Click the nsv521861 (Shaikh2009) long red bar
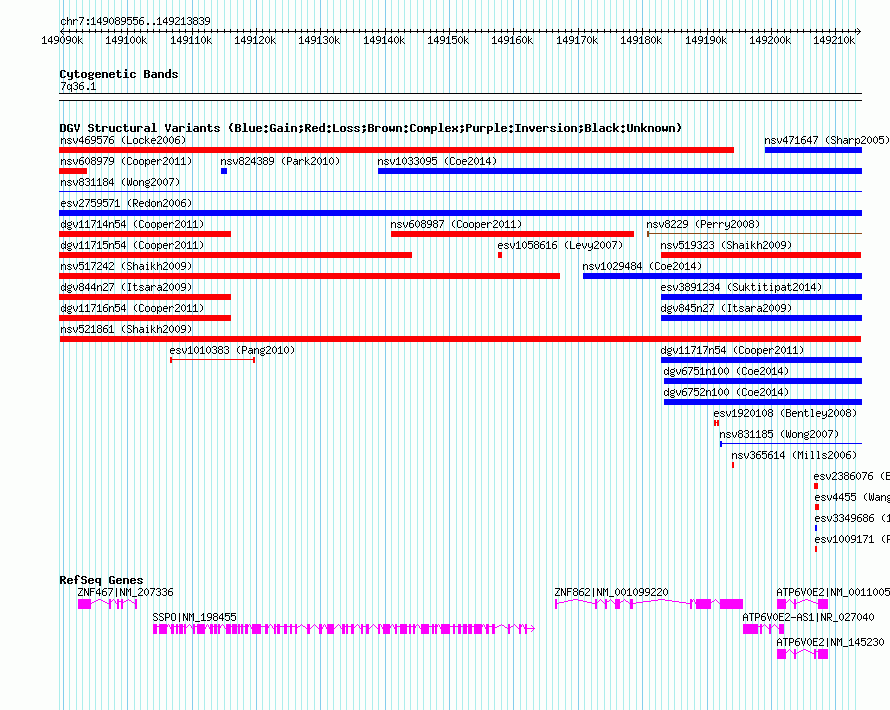 click(x=460, y=339)
